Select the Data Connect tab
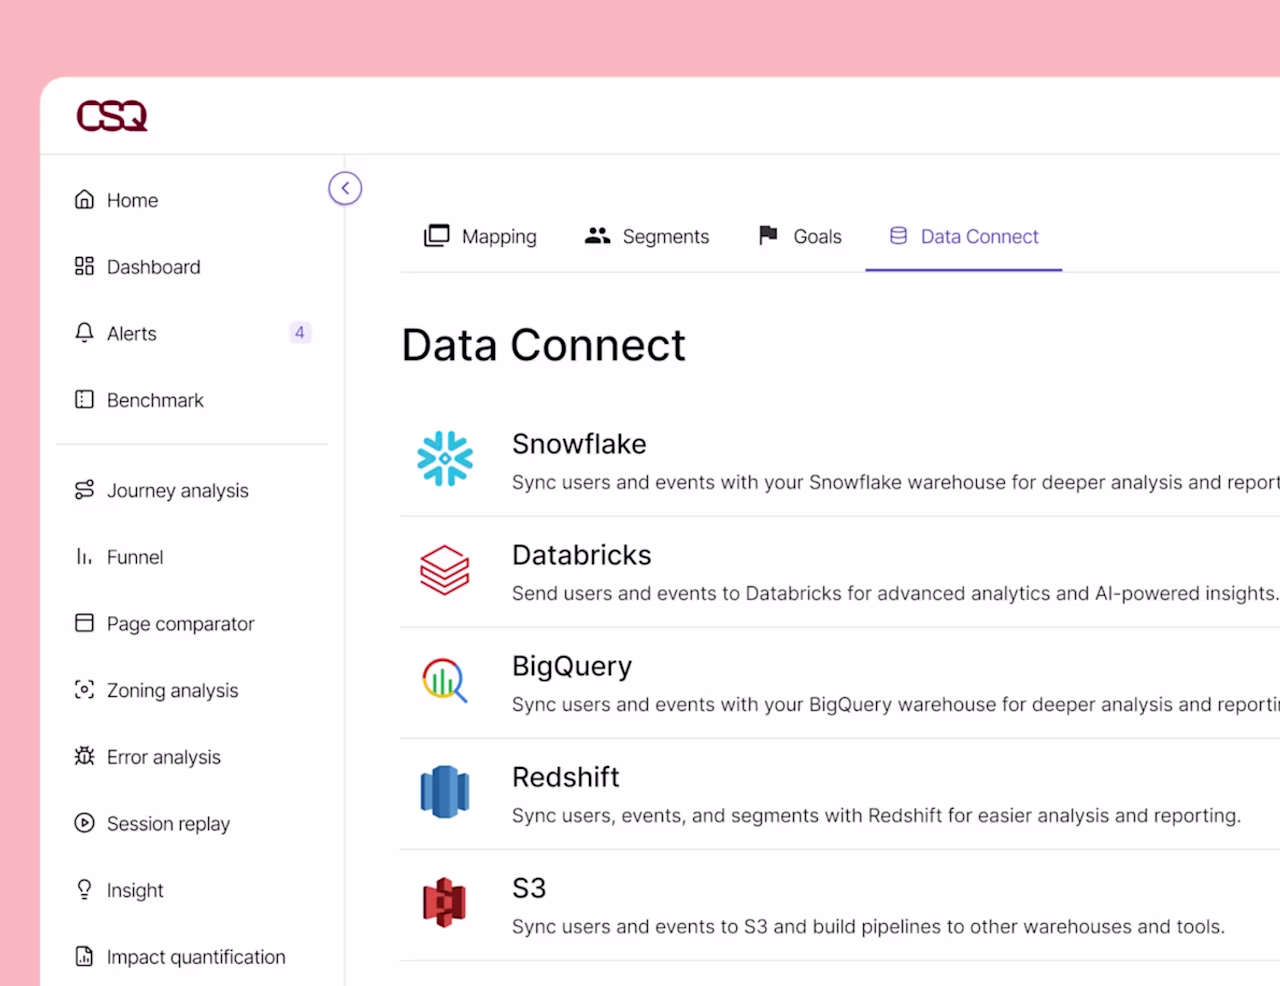 click(964, 236)
